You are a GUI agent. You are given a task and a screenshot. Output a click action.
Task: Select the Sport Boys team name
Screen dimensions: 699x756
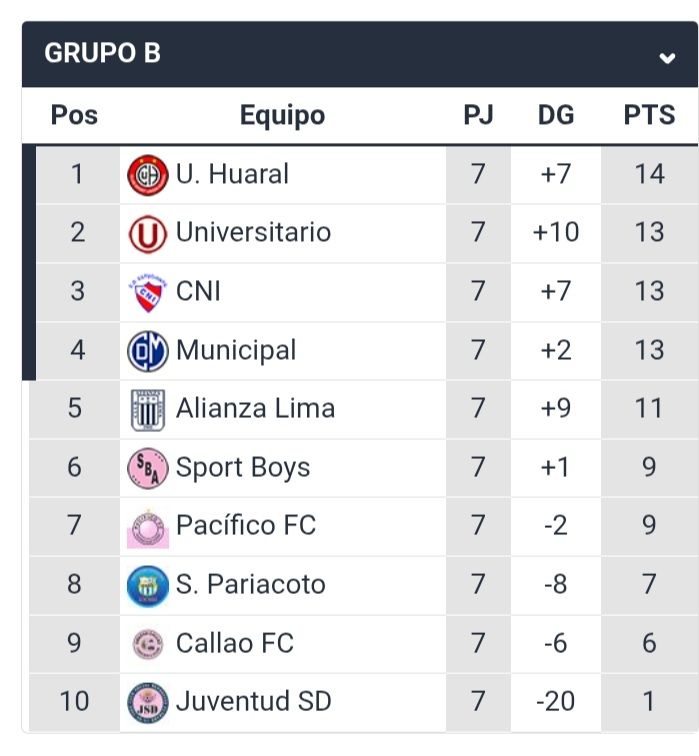pyautogui.click(x=243, y=468)
